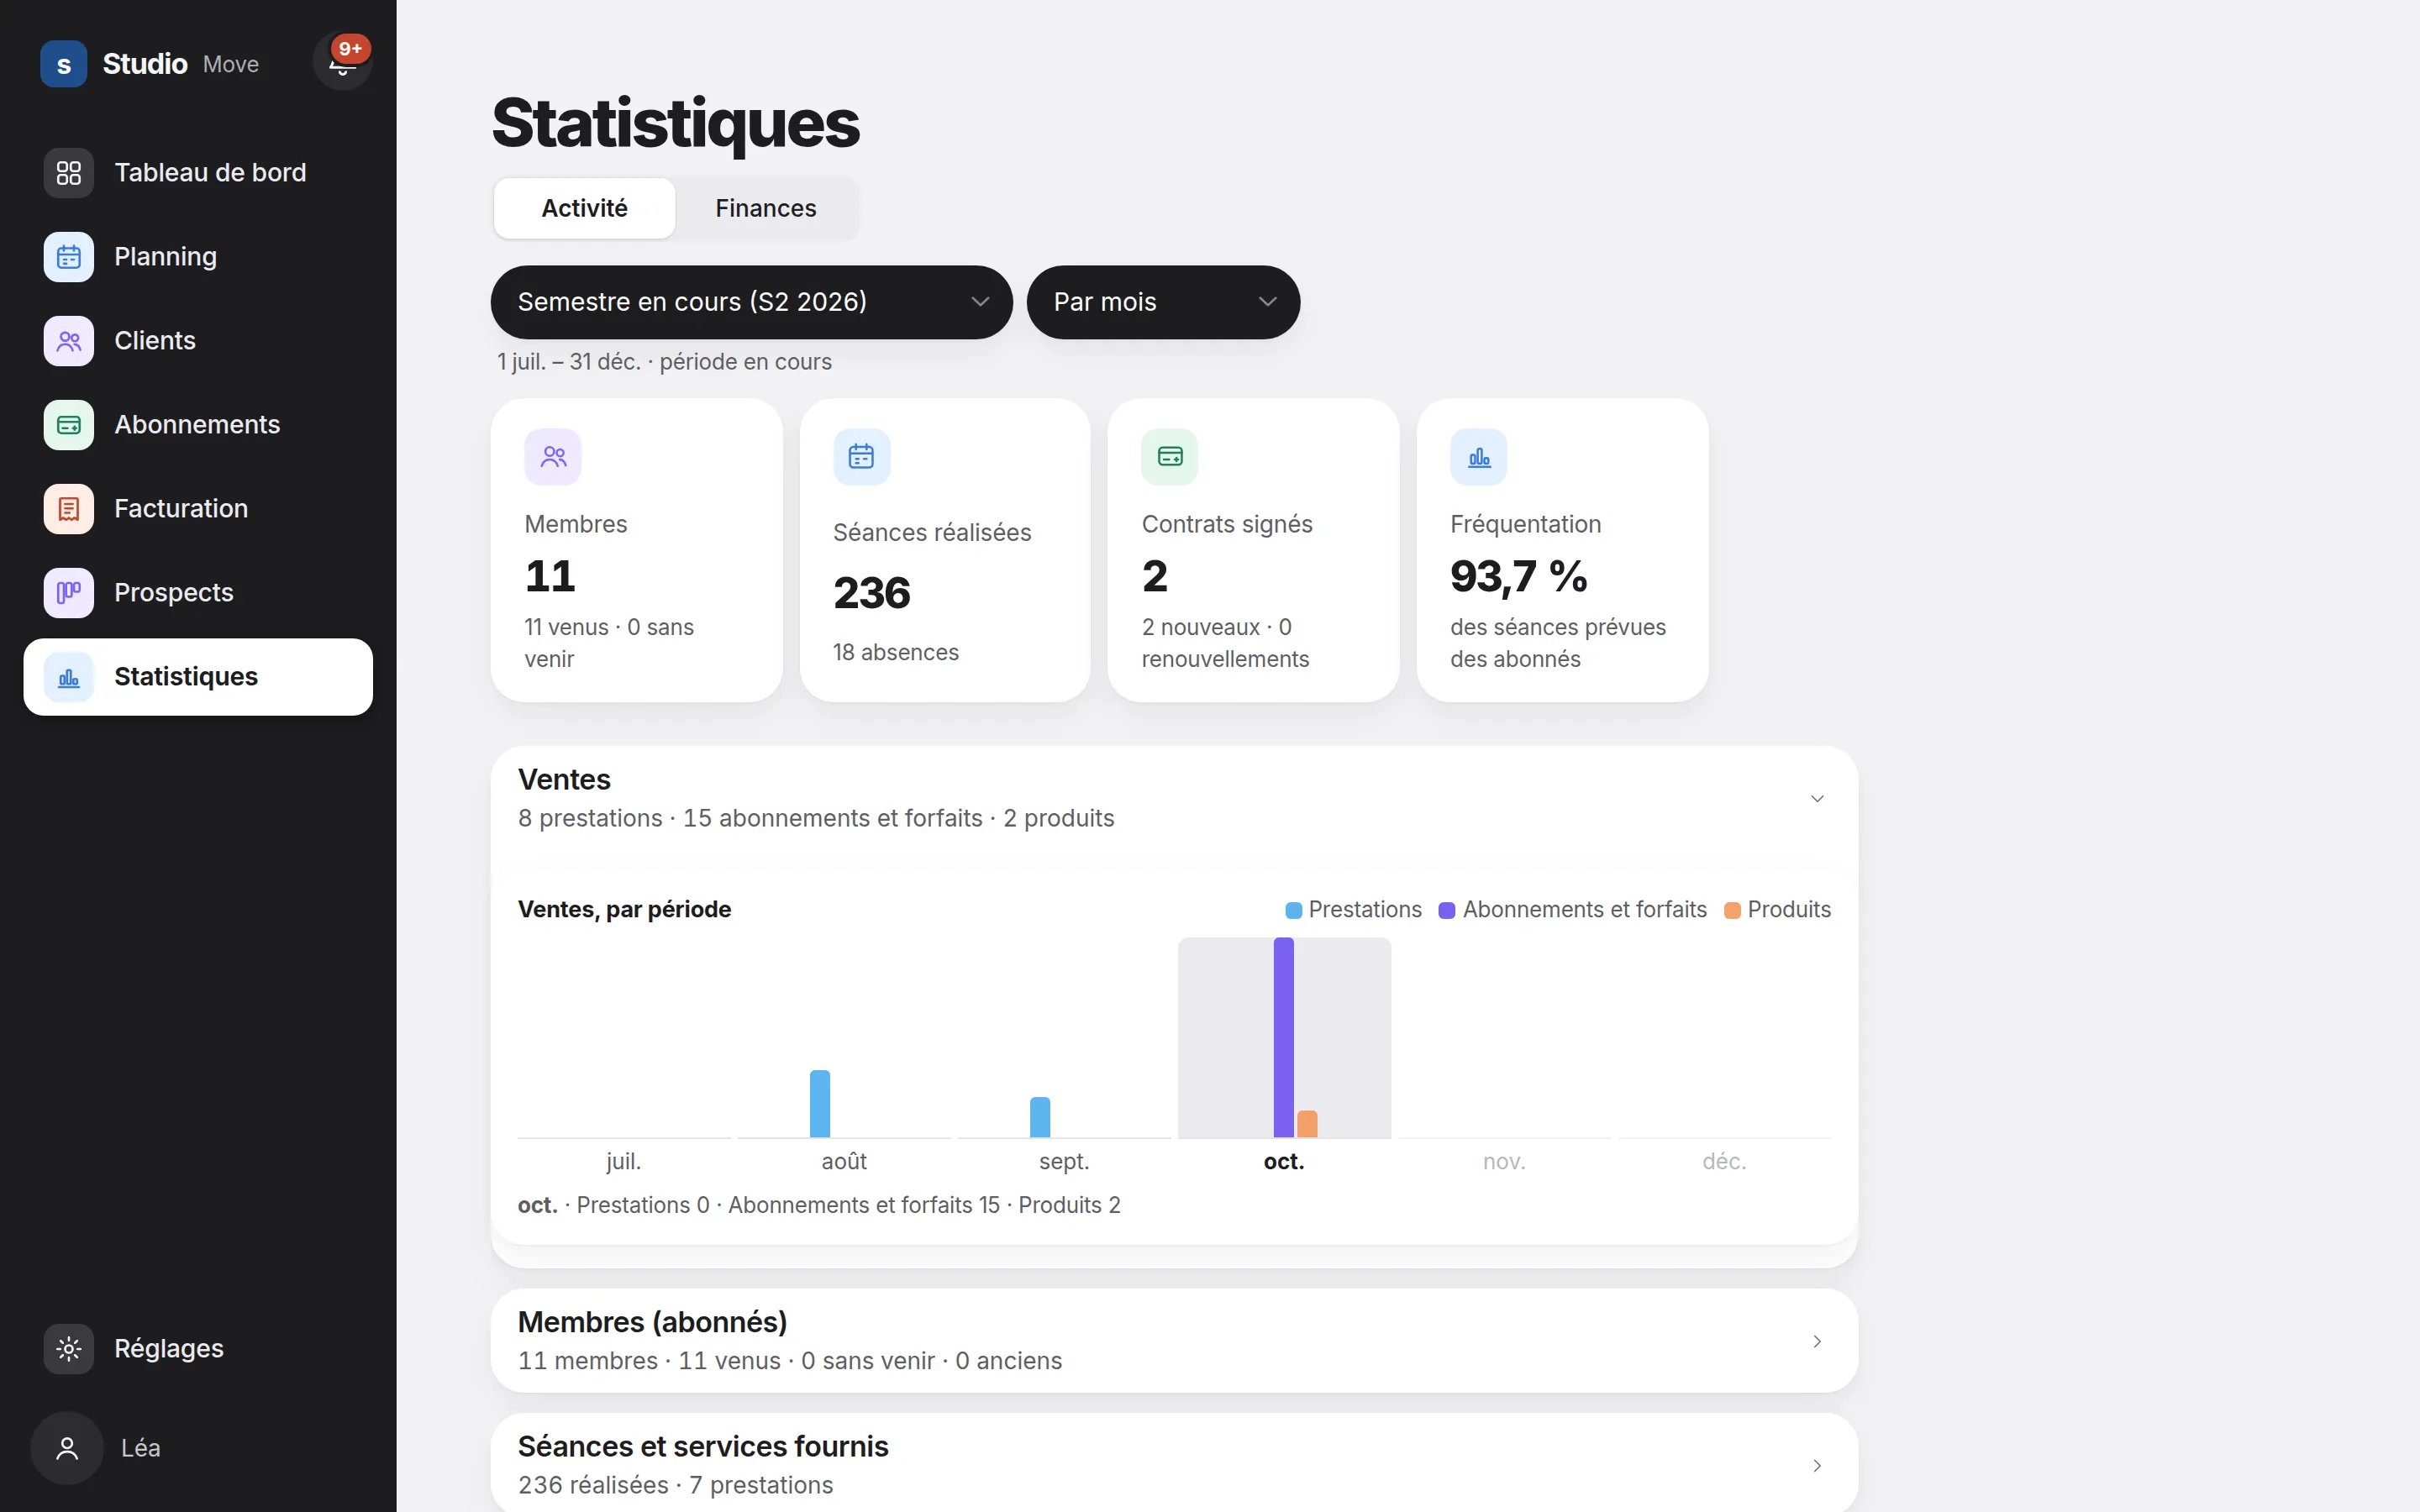
Task: Click the Contrats signés card icon
Action: (x=1170, y=457)
